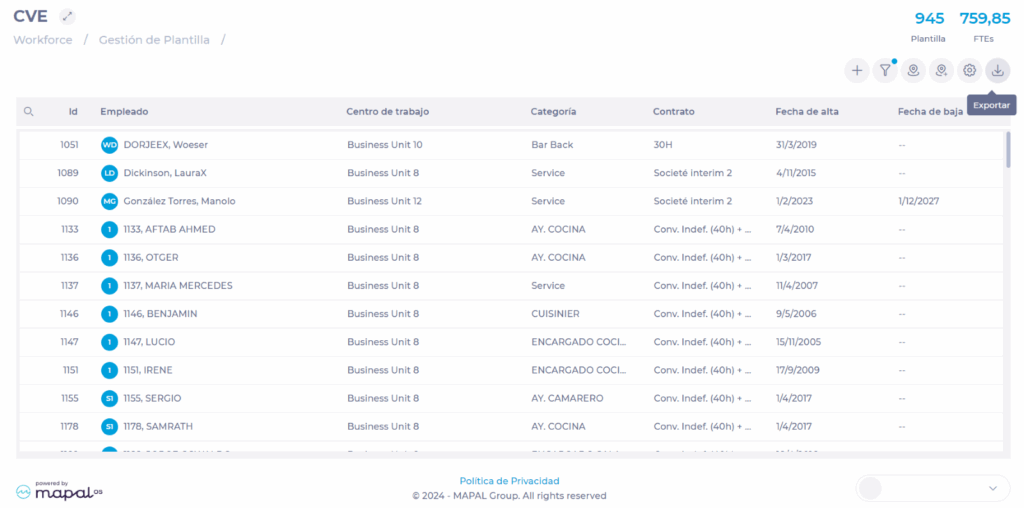Click the plus icon to add employee

(856, 70)
